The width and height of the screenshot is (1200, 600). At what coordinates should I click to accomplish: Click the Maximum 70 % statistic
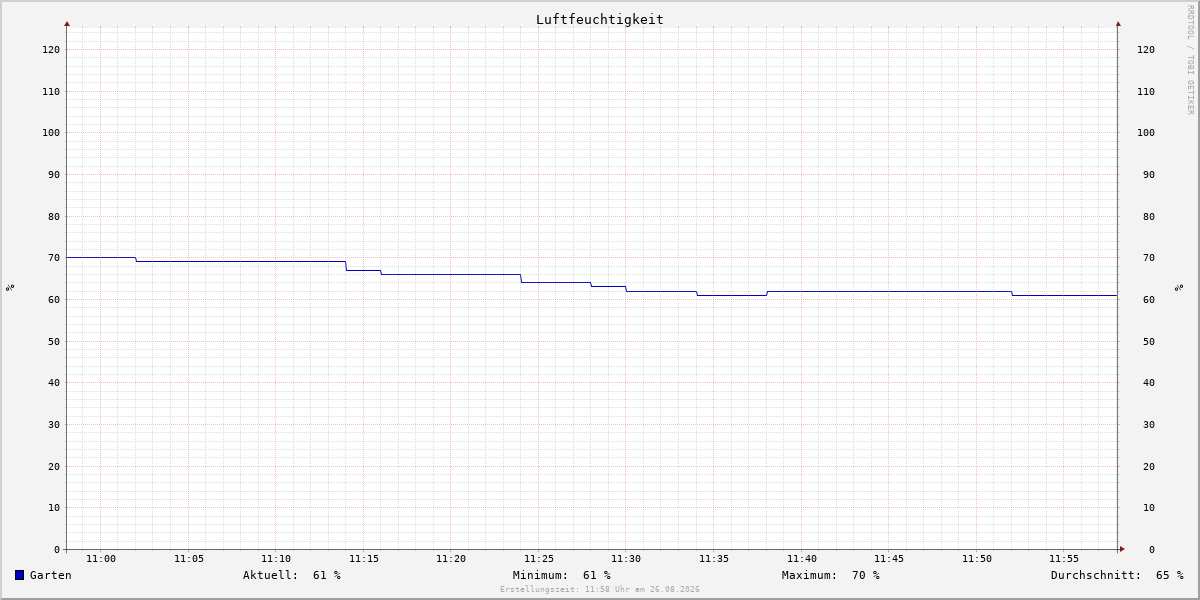tap(831, 575)
